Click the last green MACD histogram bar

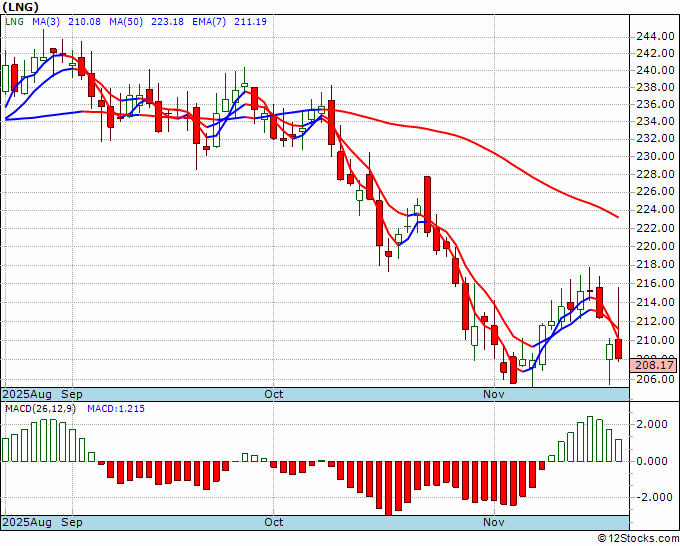[x=618, y=451]
